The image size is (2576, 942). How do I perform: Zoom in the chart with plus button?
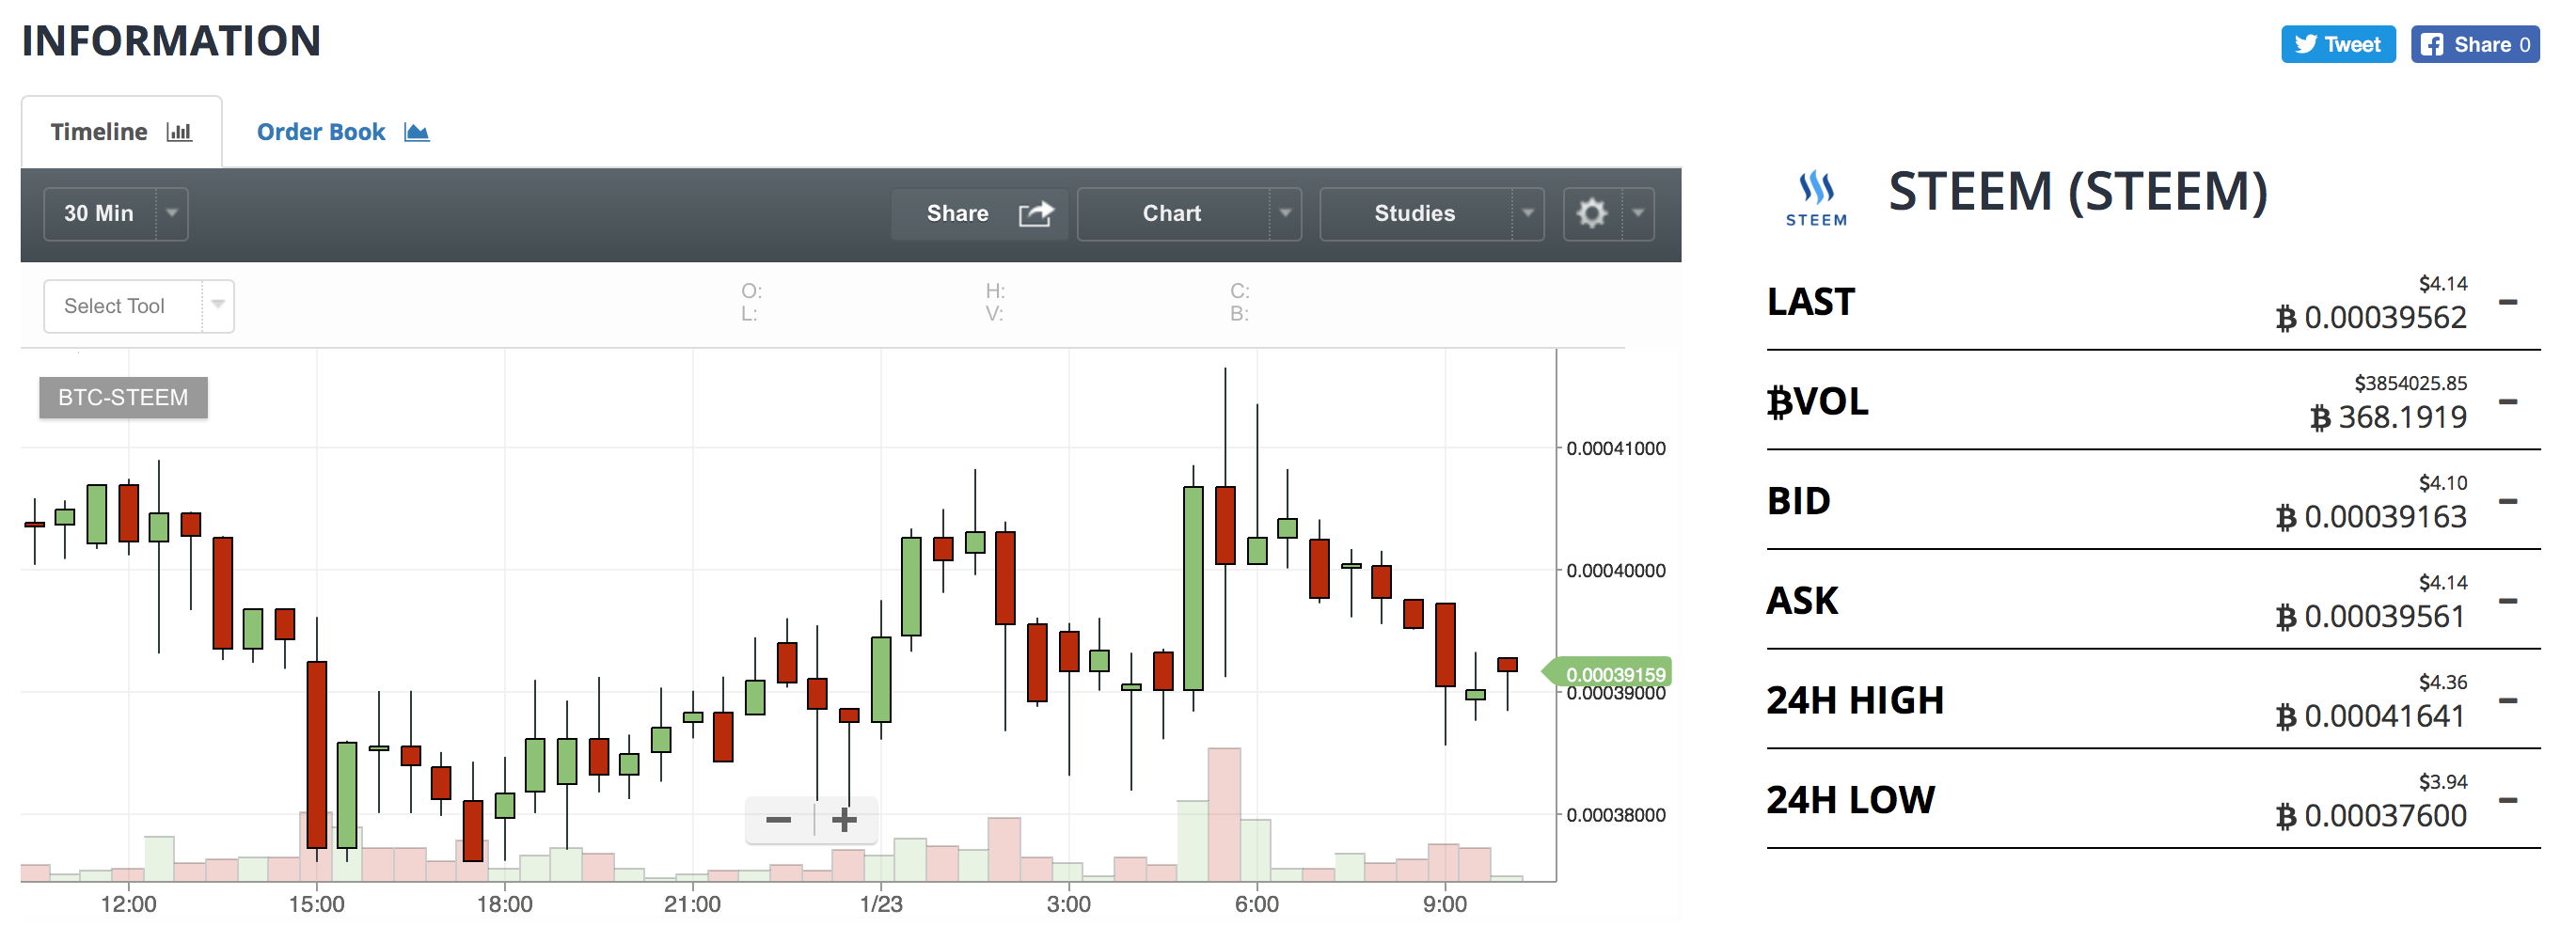pyautogui.click(x=845, y=820)
